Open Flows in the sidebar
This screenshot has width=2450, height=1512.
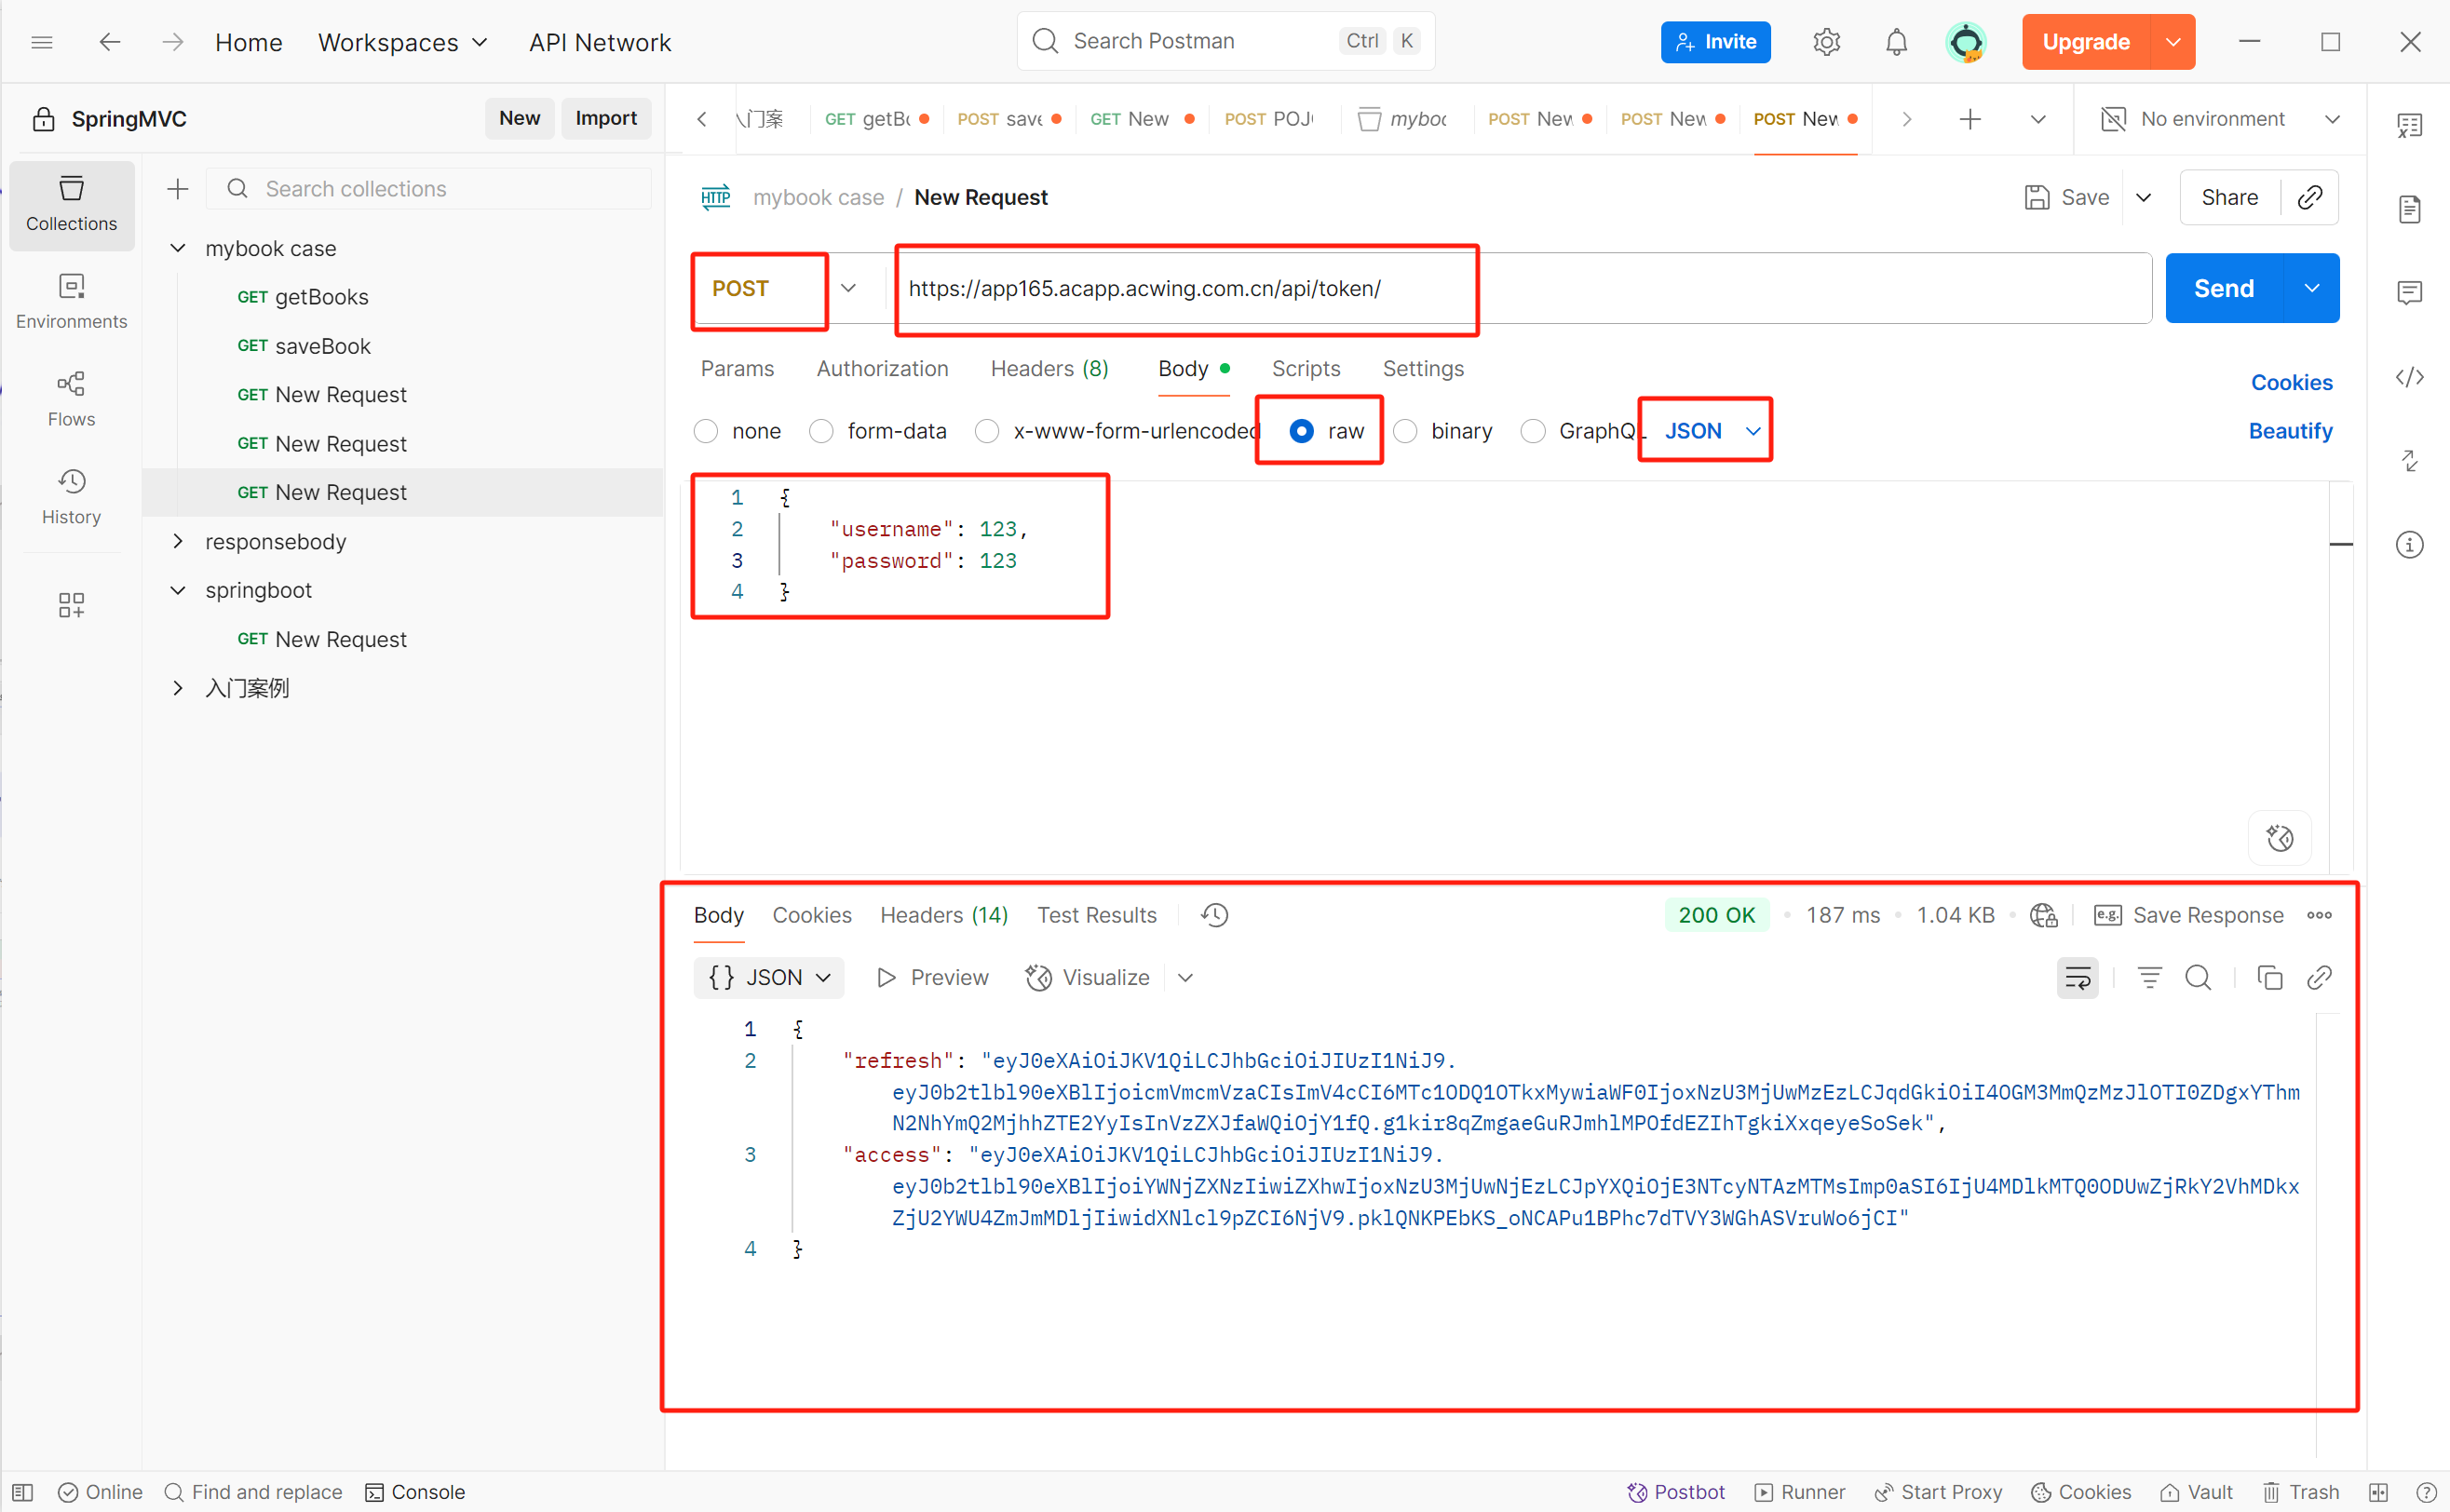(x=72, y=399)
